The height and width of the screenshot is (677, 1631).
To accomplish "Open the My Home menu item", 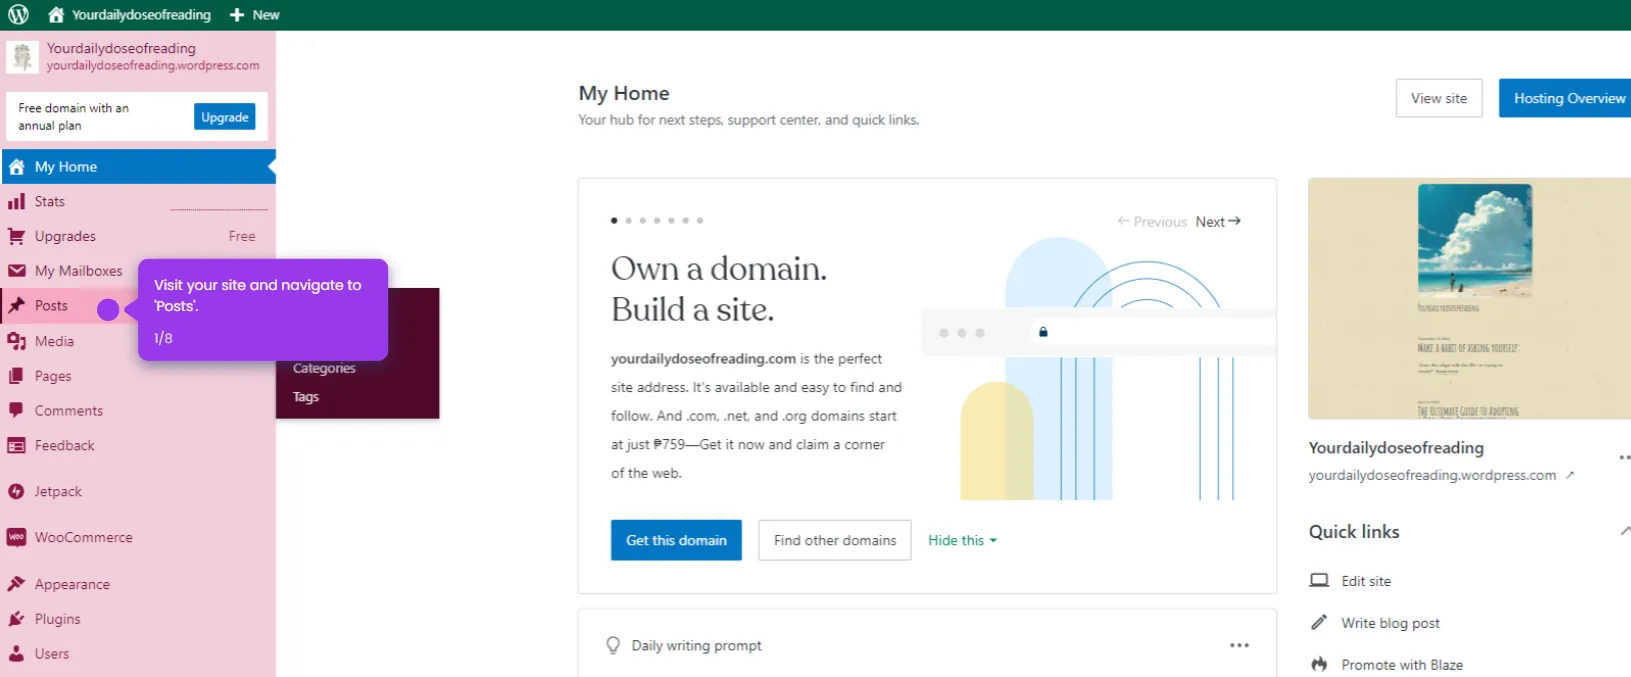I will tap(138, 167).
